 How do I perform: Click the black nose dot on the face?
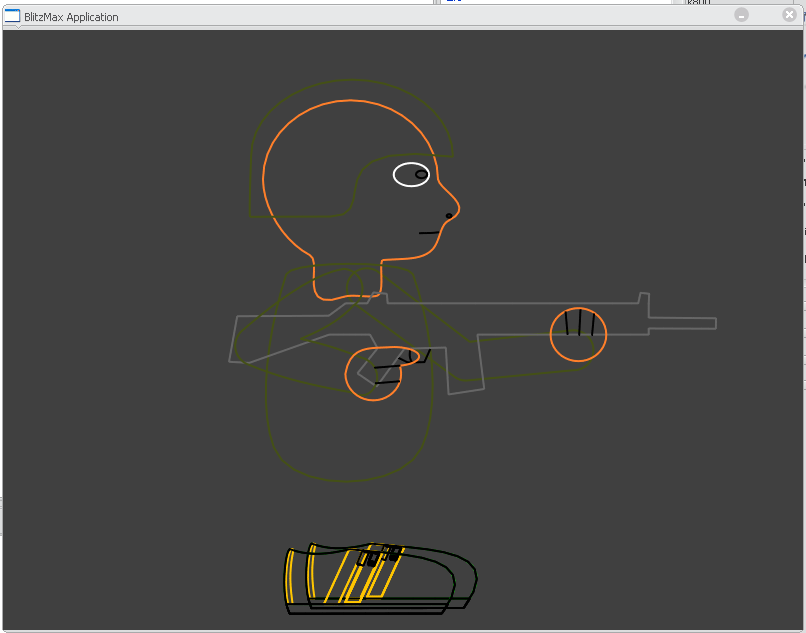tap(449, 215)
